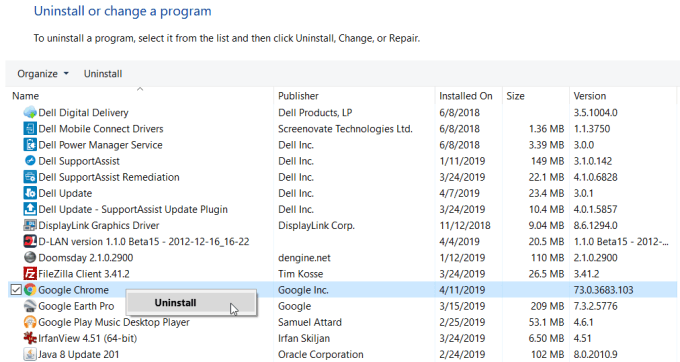This screenshot has width=680, height=362.
Task: Select the Google Chrome name text
Action: [74, 290]
